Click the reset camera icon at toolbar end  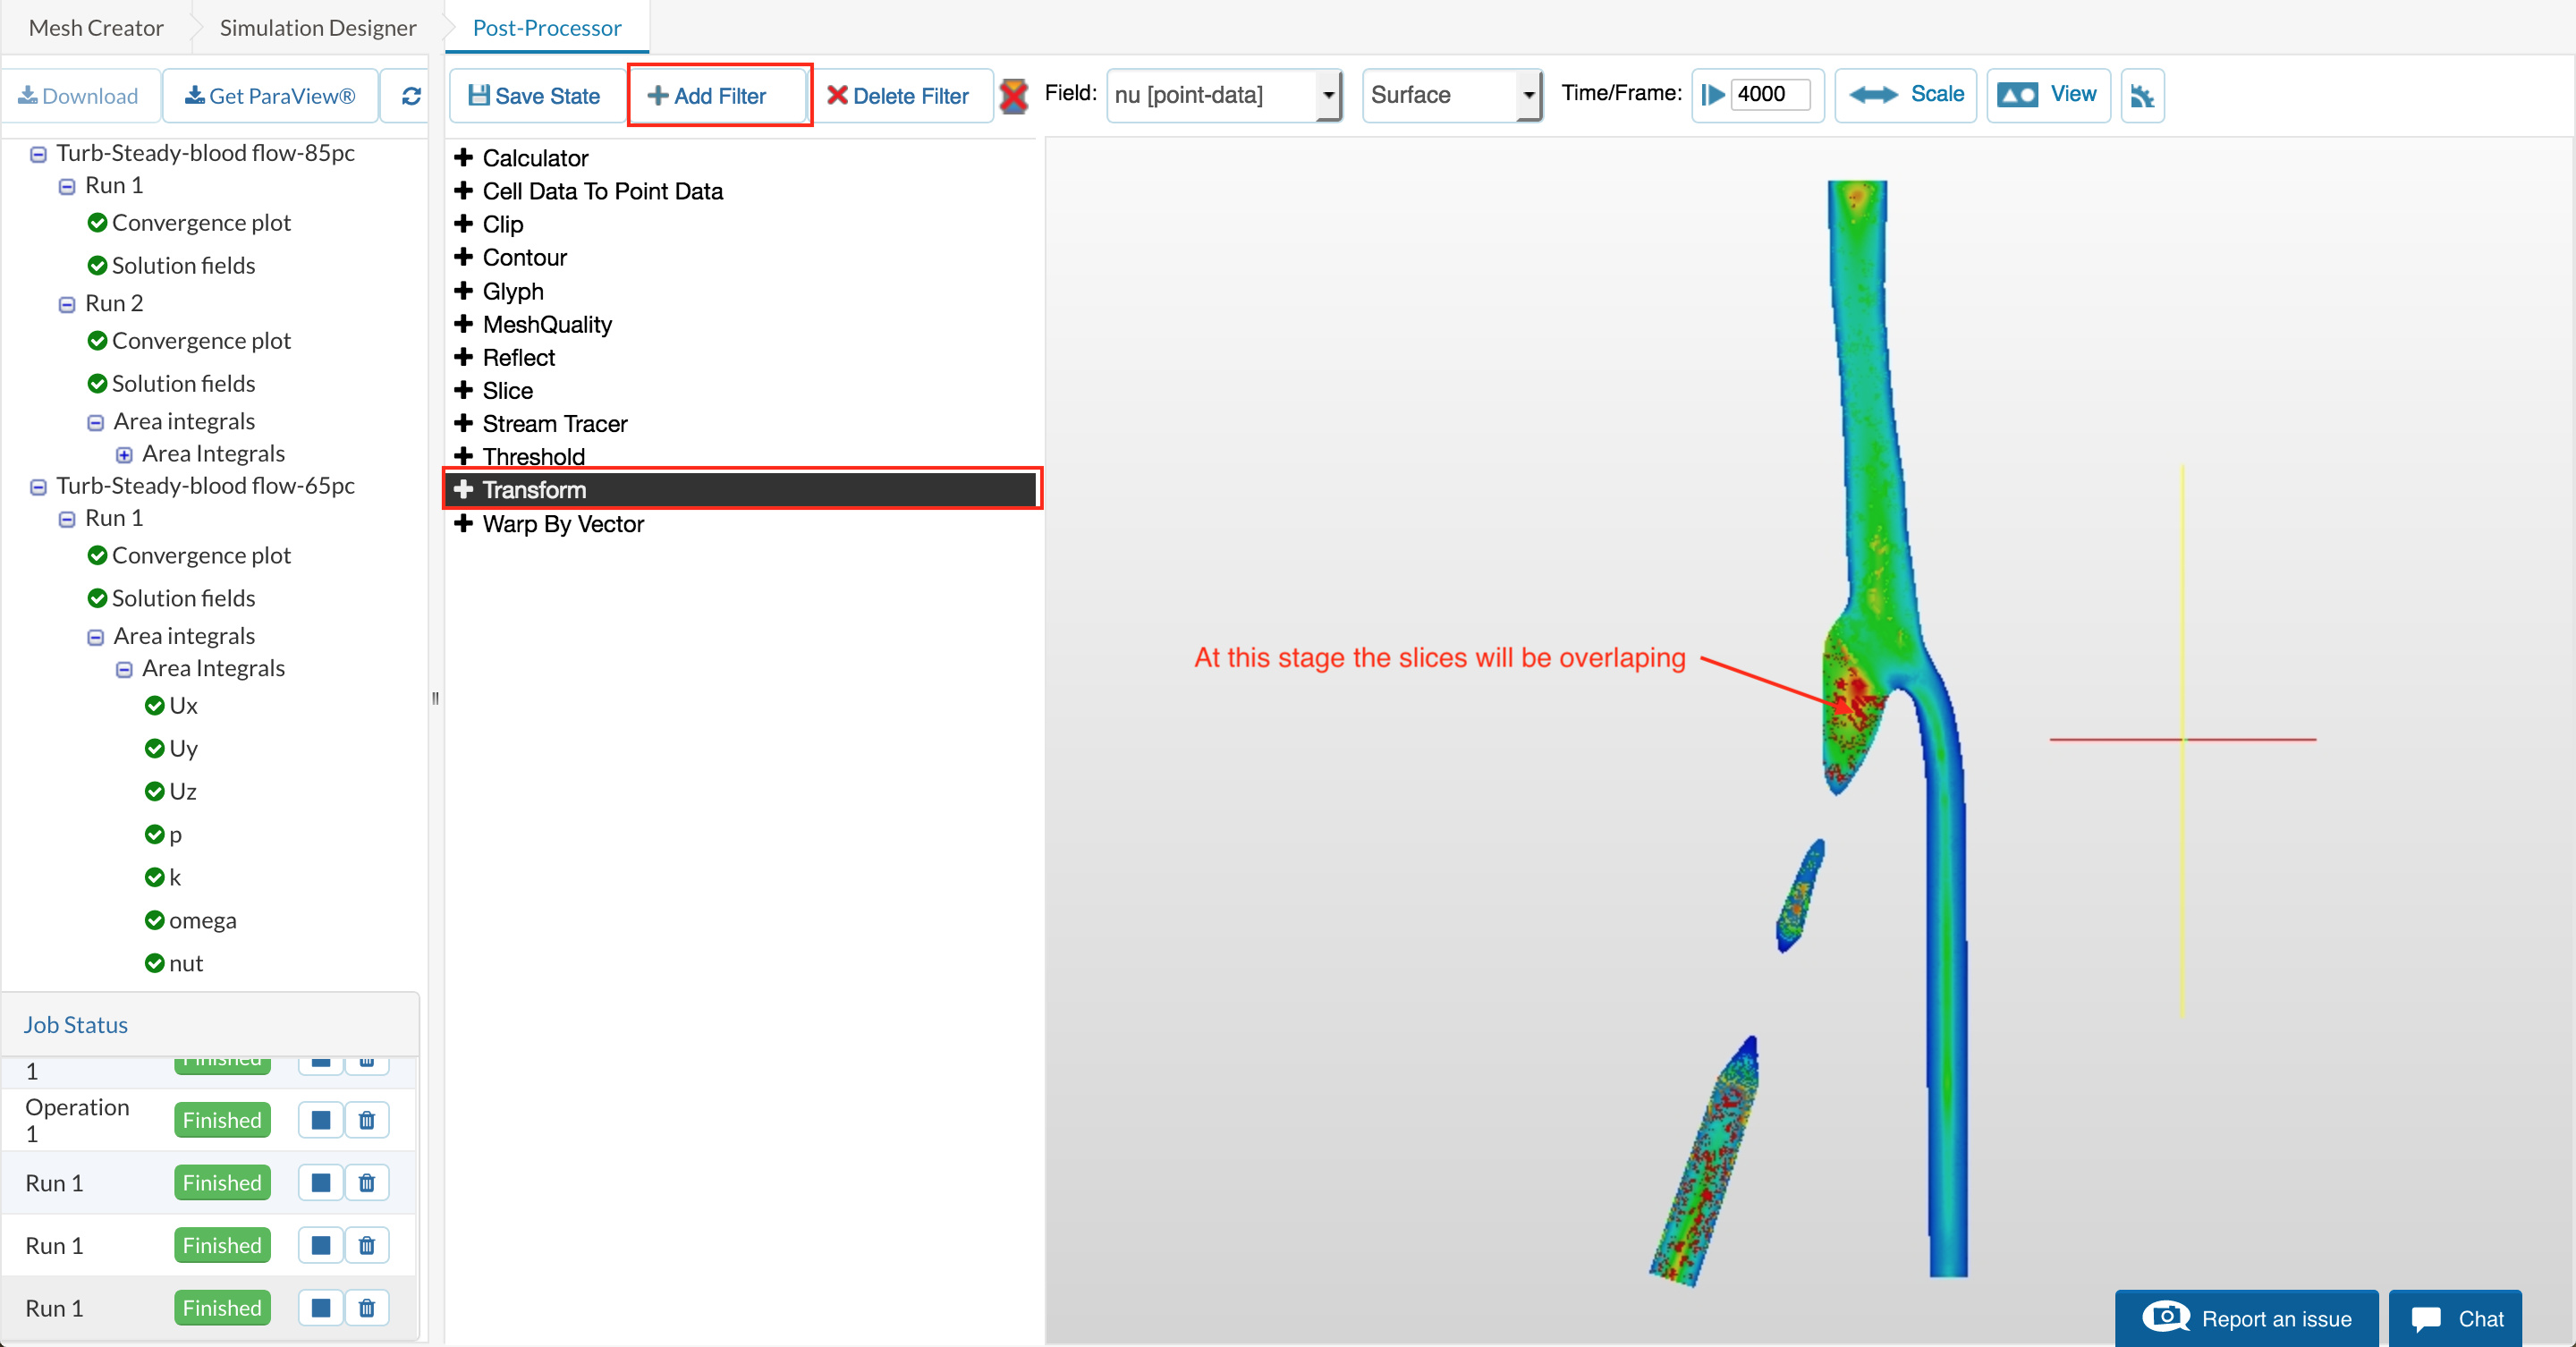click(x=2141, y=96)
